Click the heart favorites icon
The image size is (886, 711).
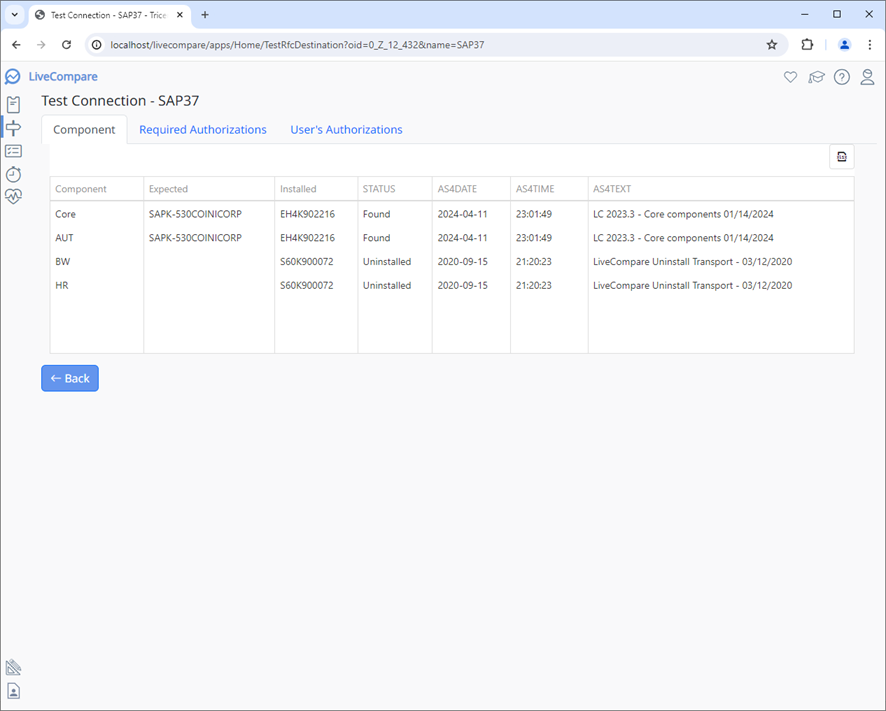pos(790,77)
